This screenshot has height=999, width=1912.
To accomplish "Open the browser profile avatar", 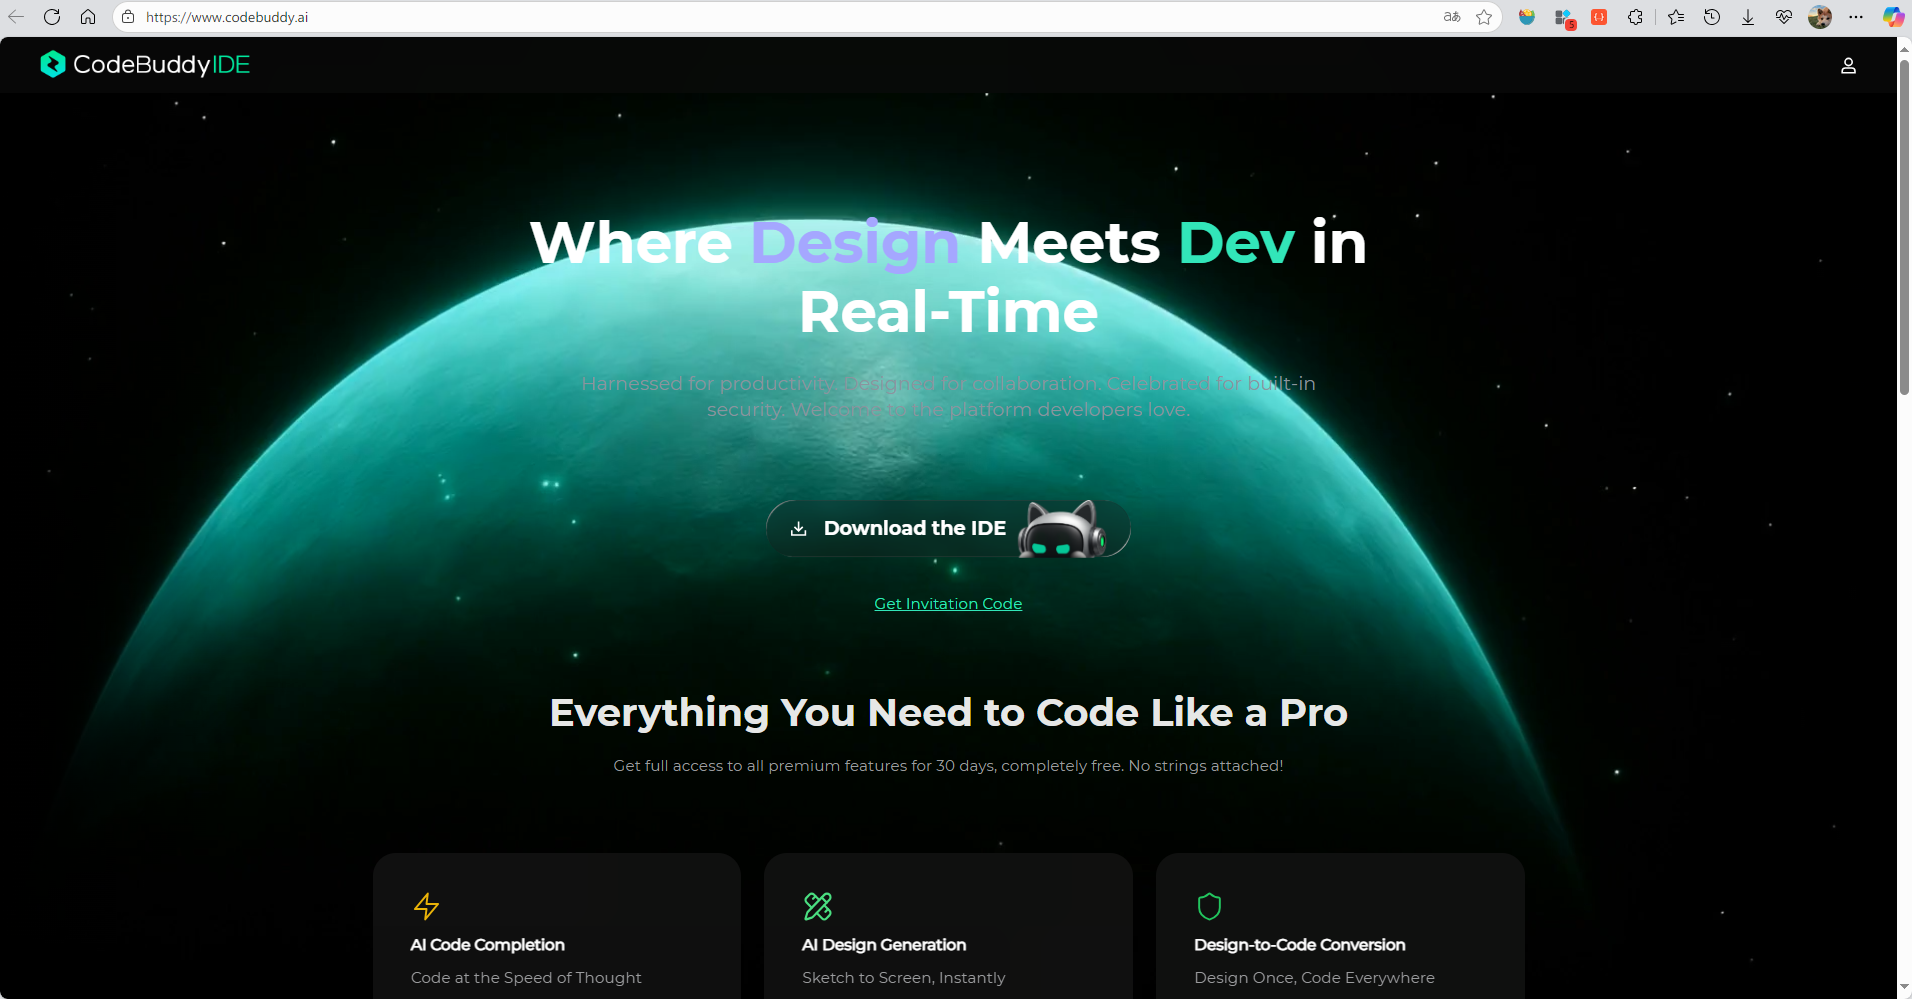I will (1820, 17).
